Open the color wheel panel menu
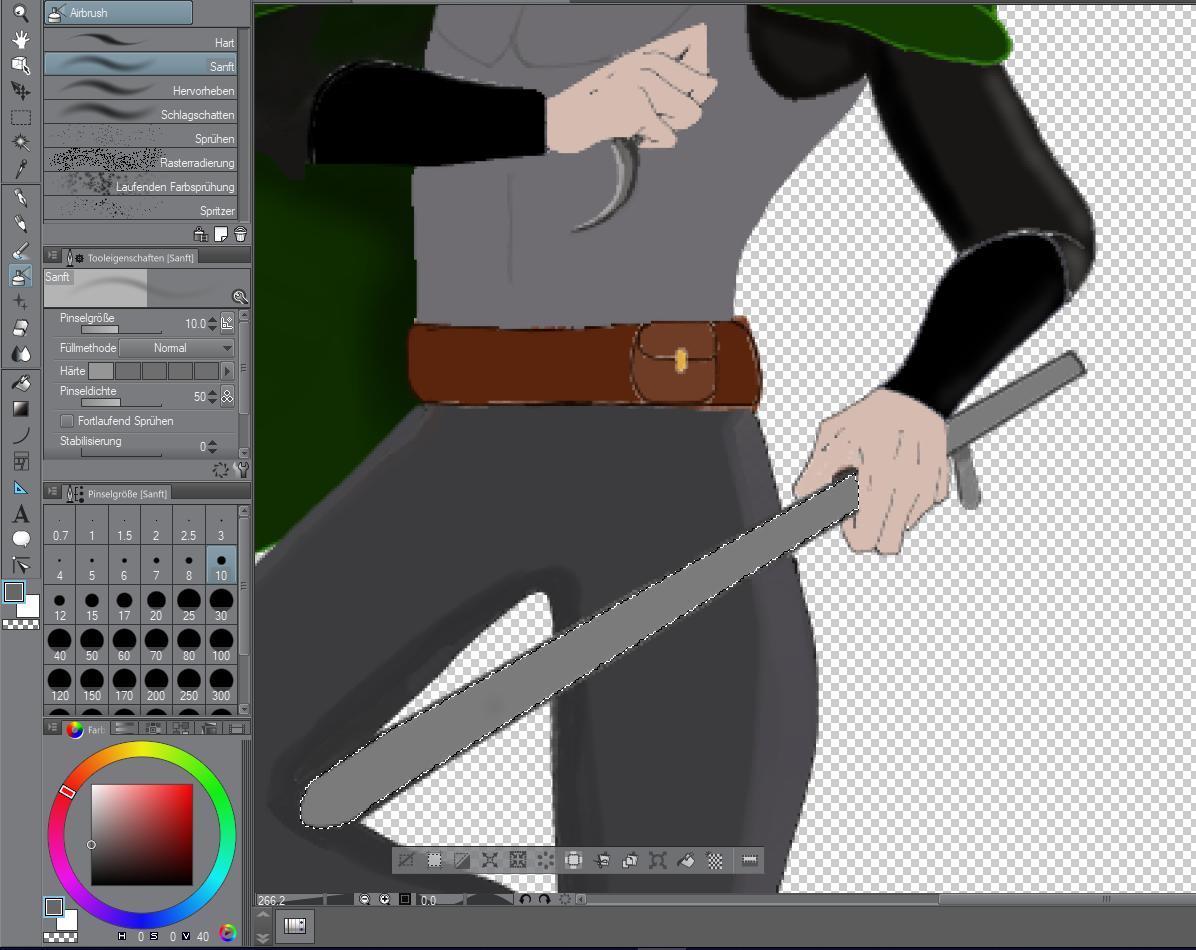Image resolution: width=1196 pixels, height=950 pixels. coord(53,727)
